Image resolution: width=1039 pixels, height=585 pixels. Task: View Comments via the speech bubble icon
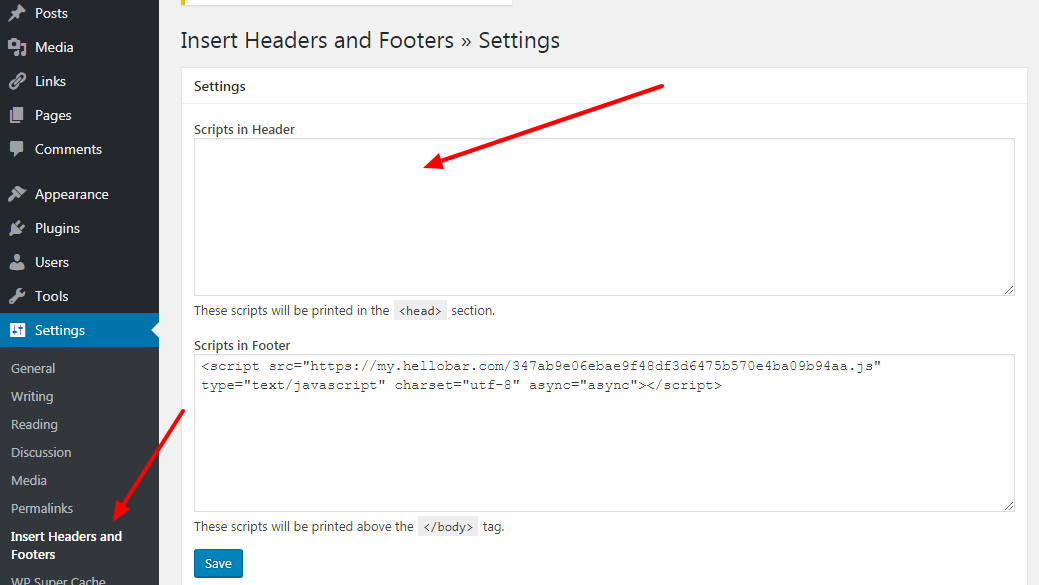coord(16,148)
